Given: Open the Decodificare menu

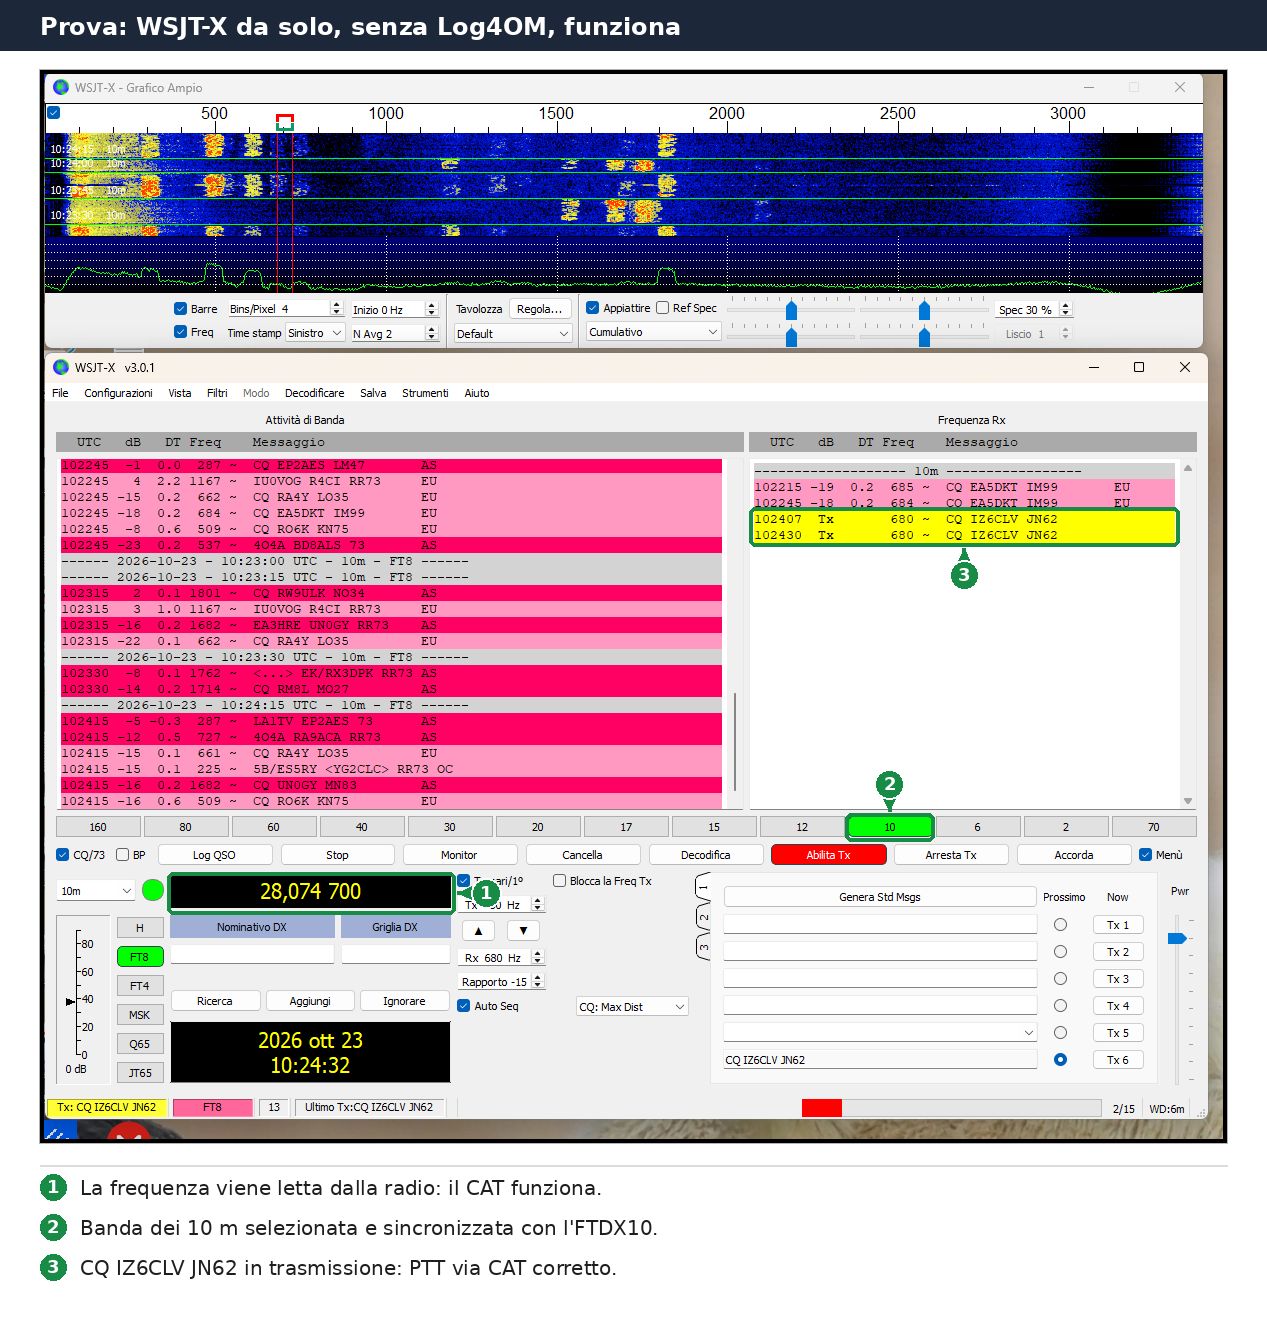Looking at the screenshot, I should tap(314, 393).
